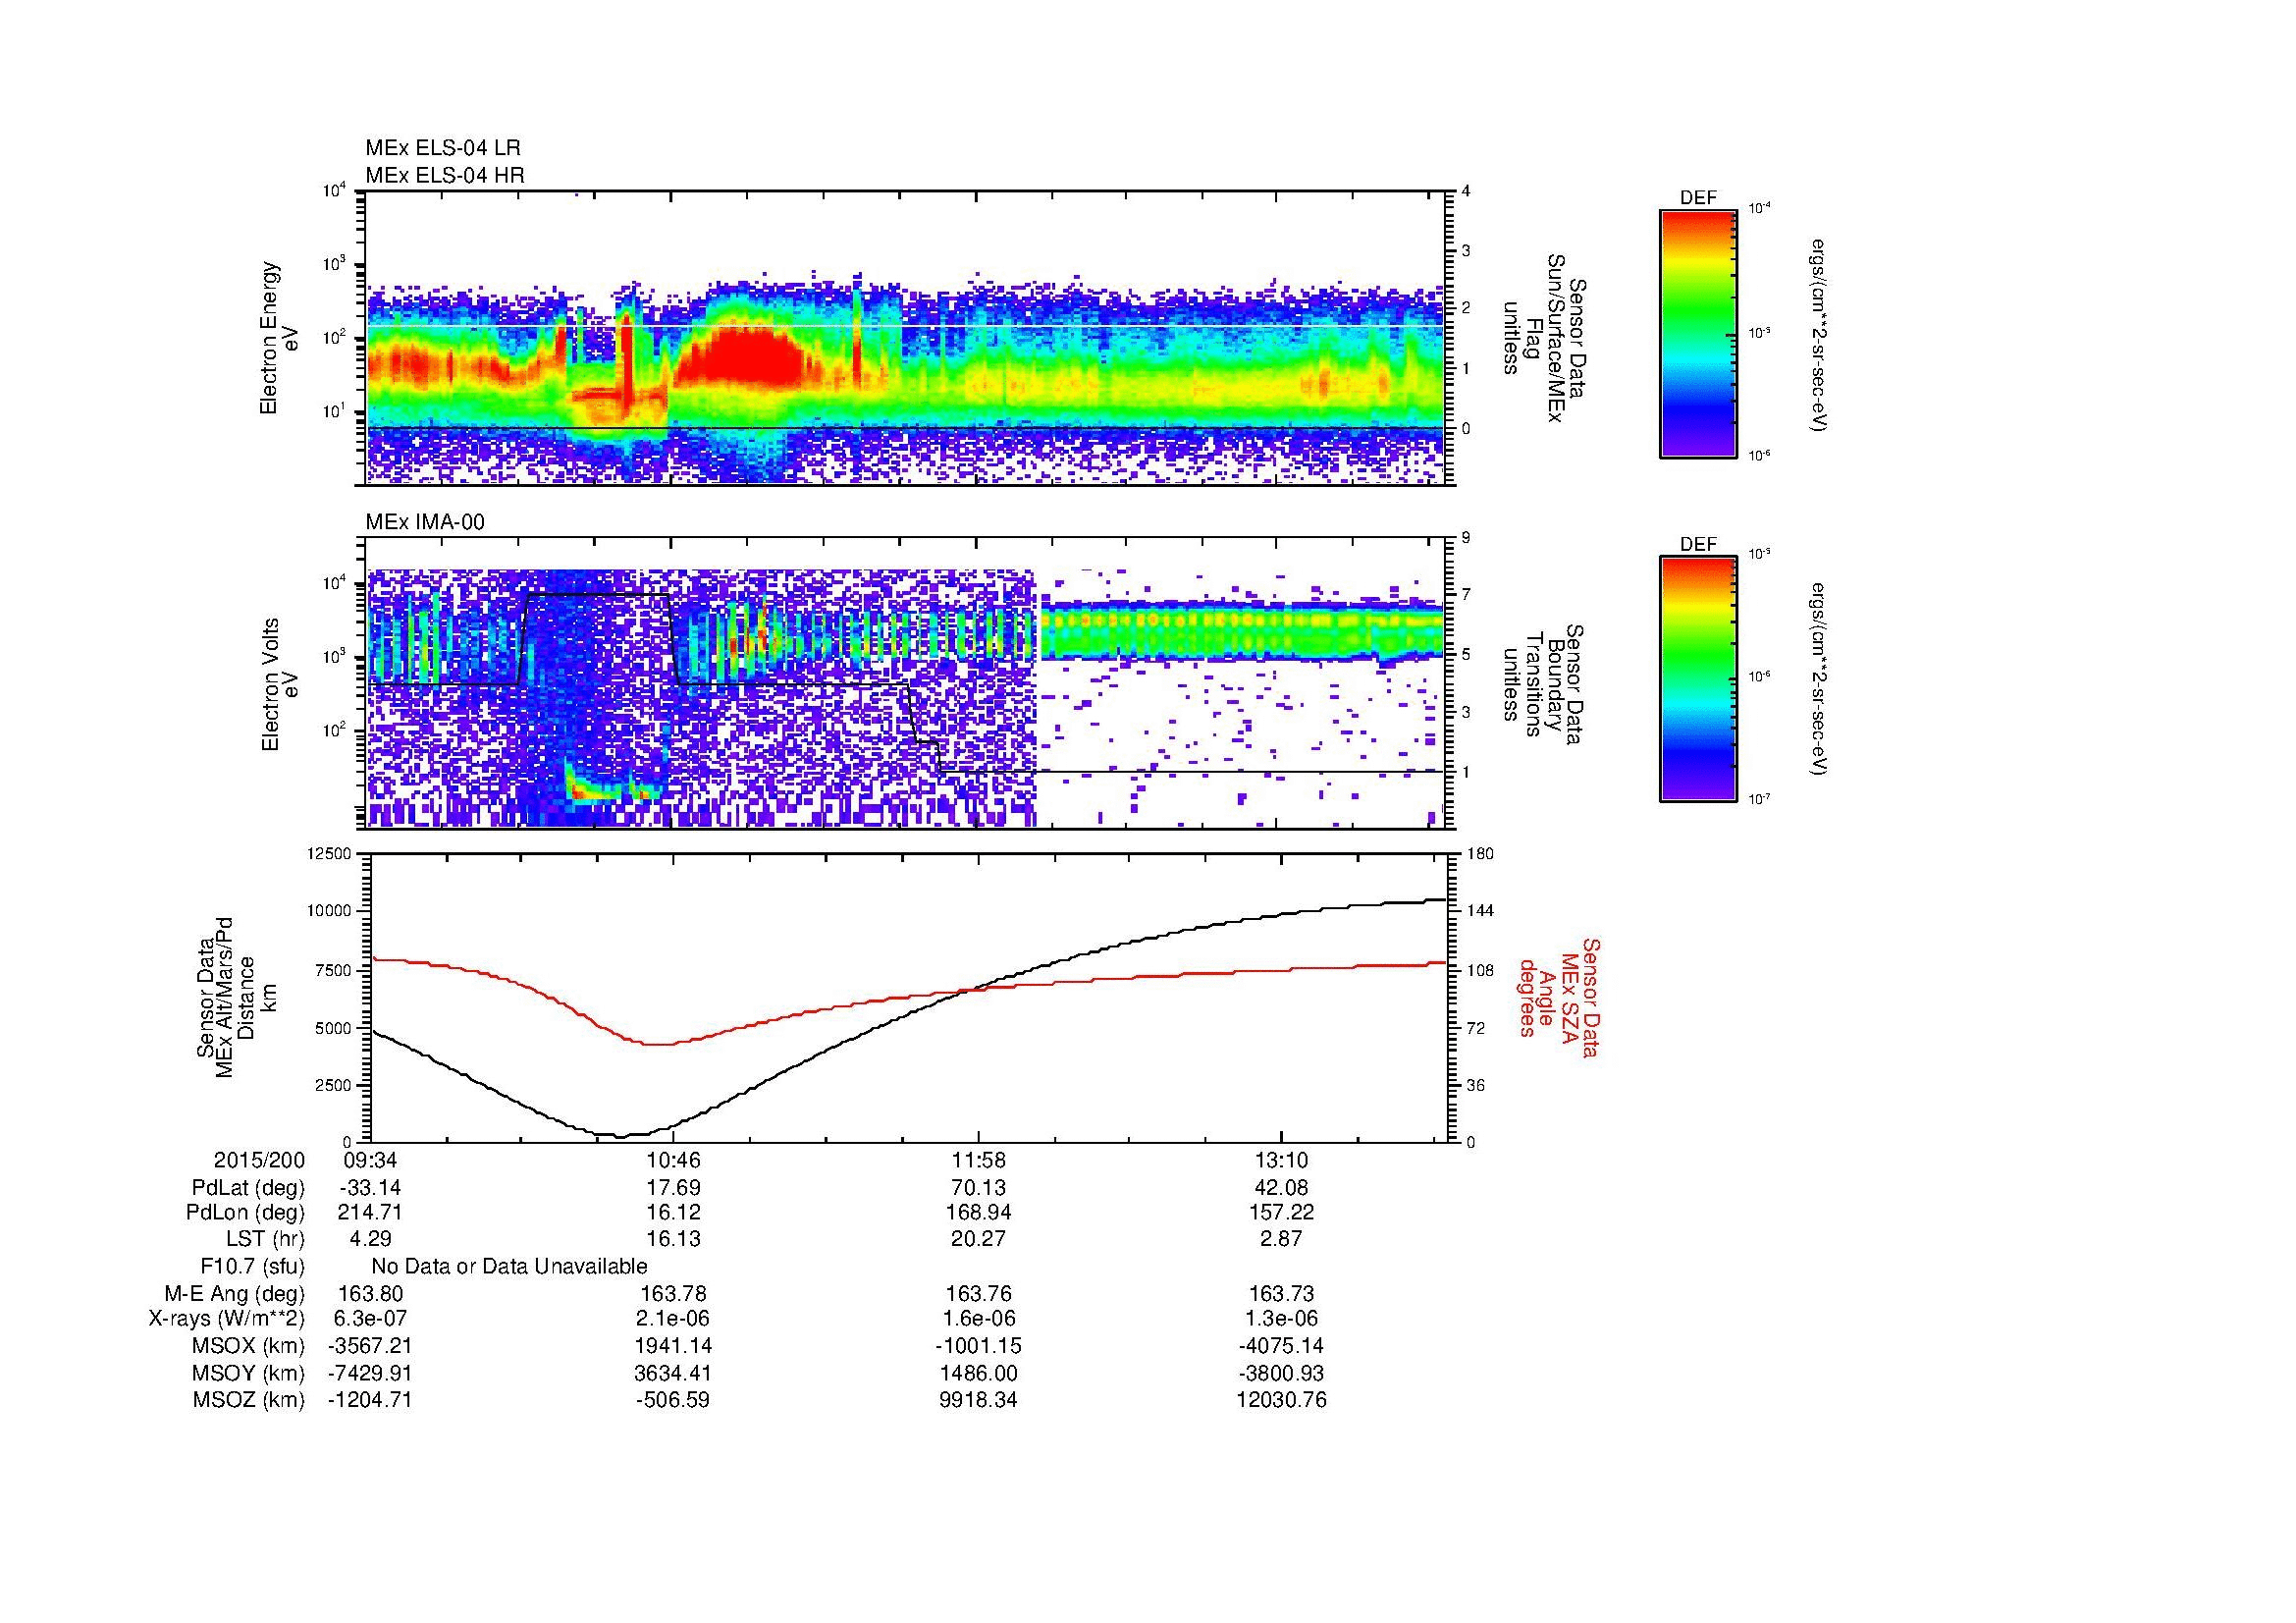Click LST value '2.87'
The height and width of the screenshot is (1623, 2296).
[x=1281, y=1239]
